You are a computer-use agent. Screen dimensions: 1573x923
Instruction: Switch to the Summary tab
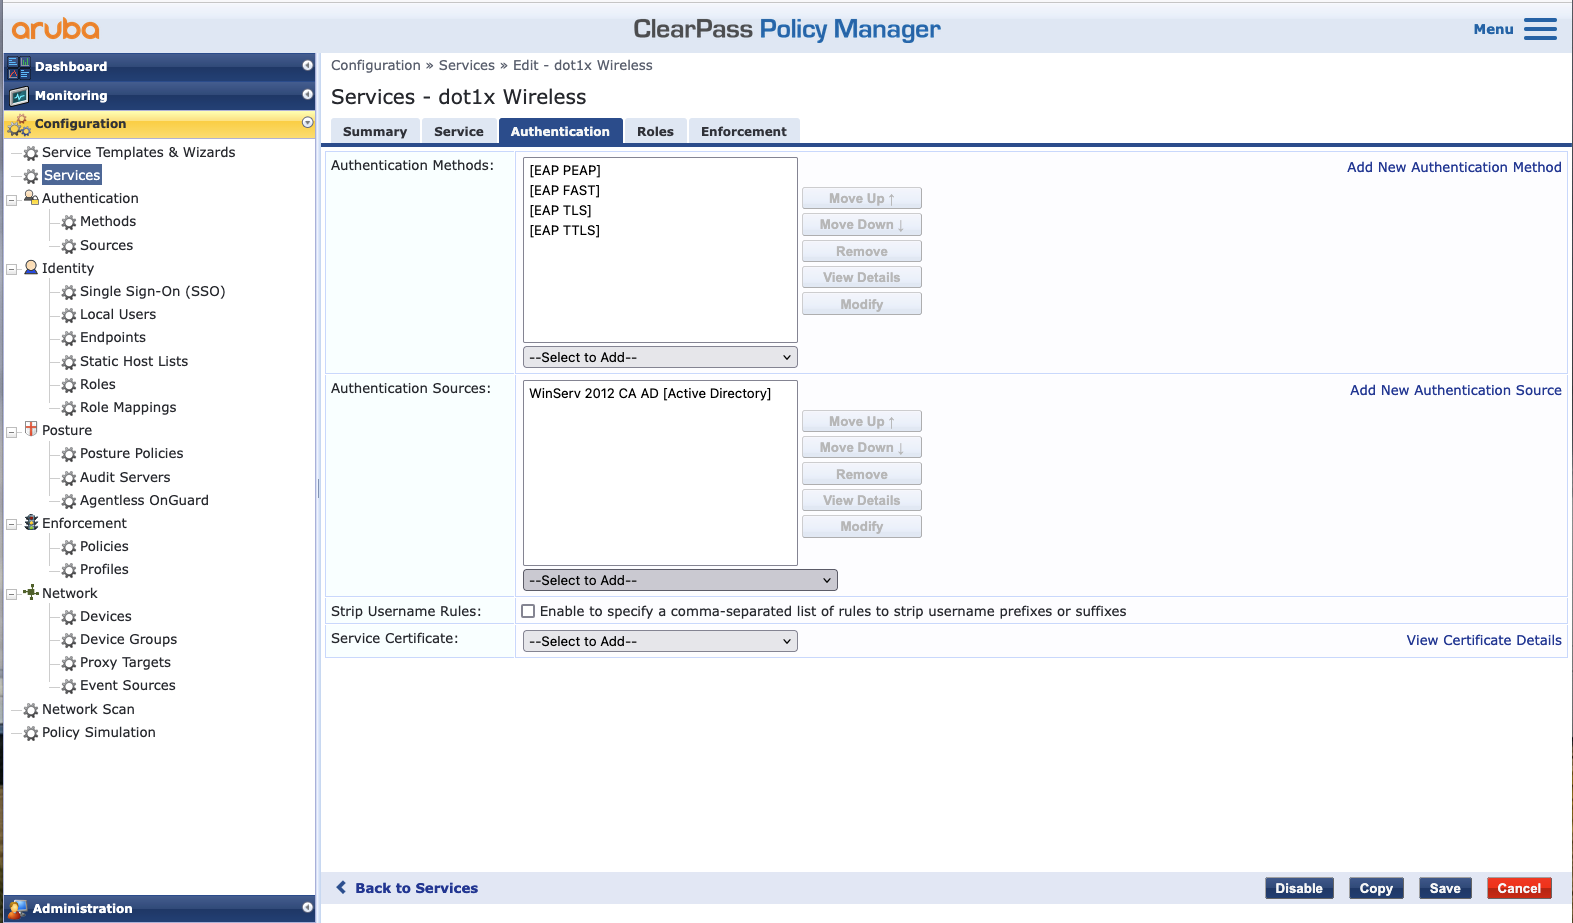[x=375, y=131]
